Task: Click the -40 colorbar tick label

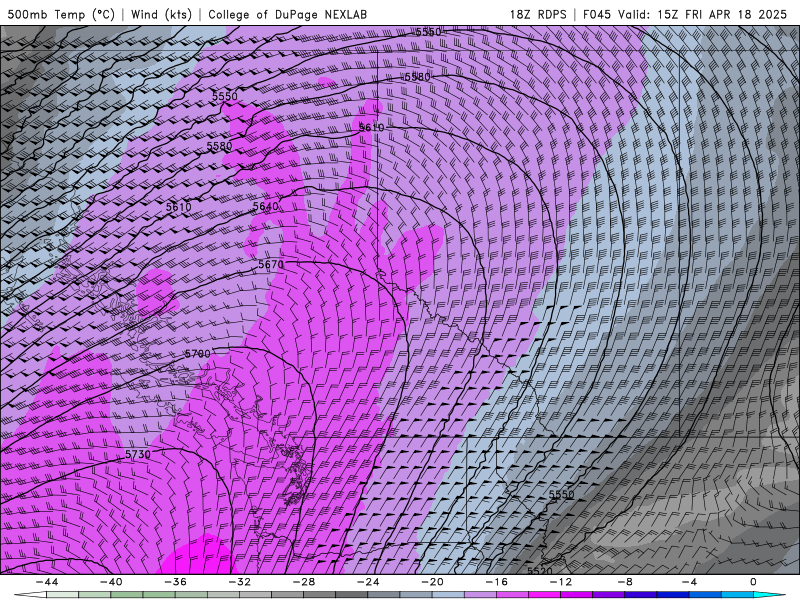Action: coord(111,582)
